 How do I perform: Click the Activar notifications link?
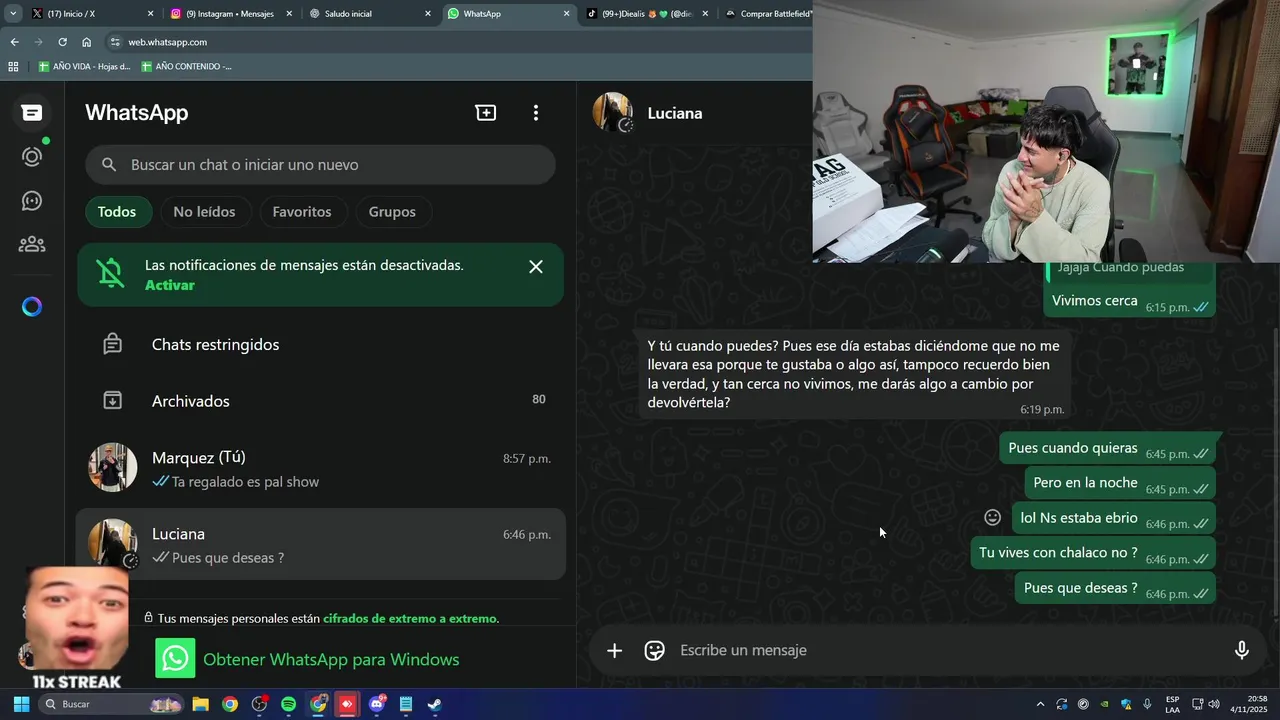point(170,285)
